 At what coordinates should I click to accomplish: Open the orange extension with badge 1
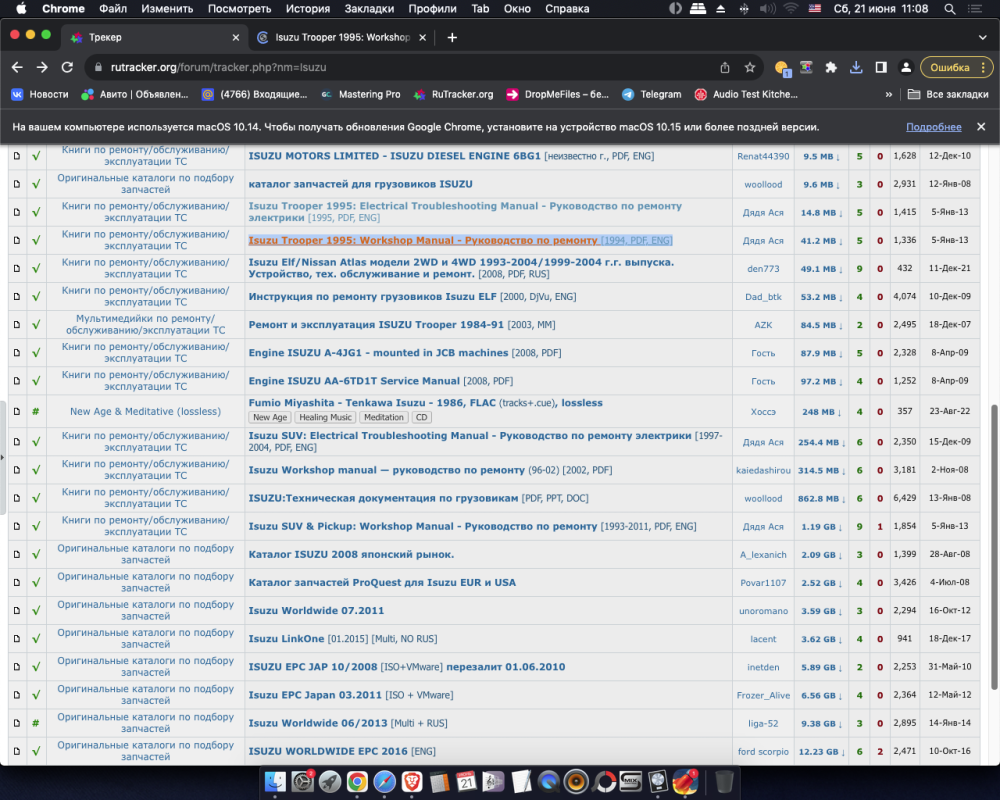coord(782,68)
